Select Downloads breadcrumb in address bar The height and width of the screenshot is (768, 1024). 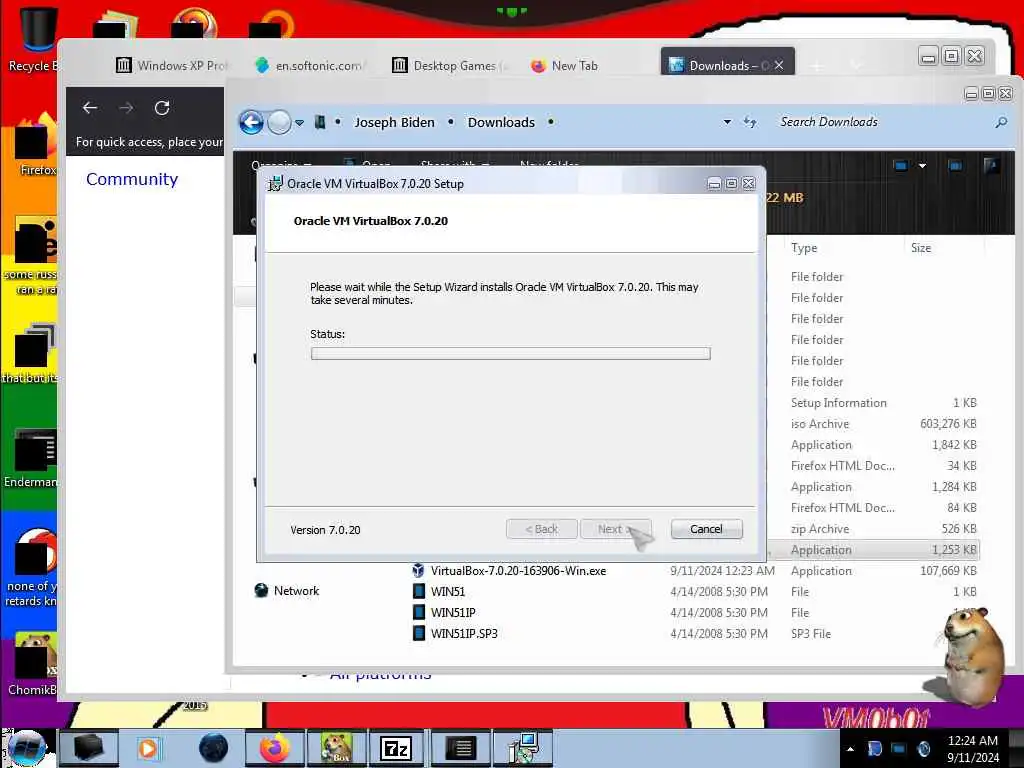click(501, 122)
